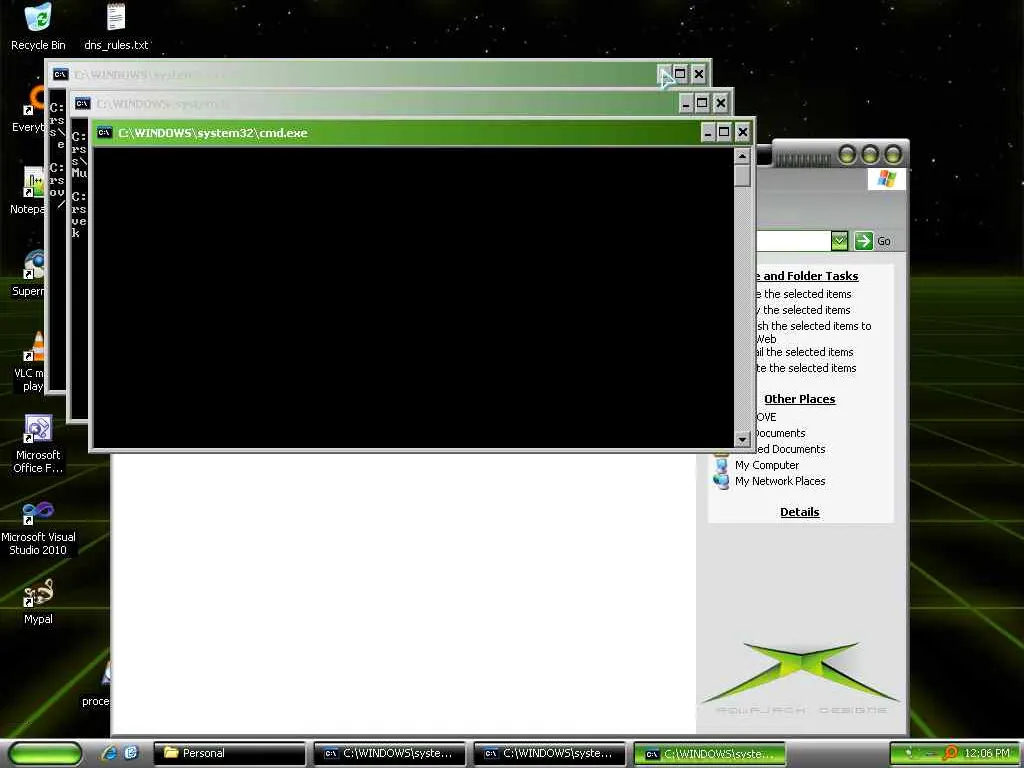The height and width of the screenshot is (768, 1024).
Task: Maximize the middle cmd.exe window
Action: click(x=702, y=103)
